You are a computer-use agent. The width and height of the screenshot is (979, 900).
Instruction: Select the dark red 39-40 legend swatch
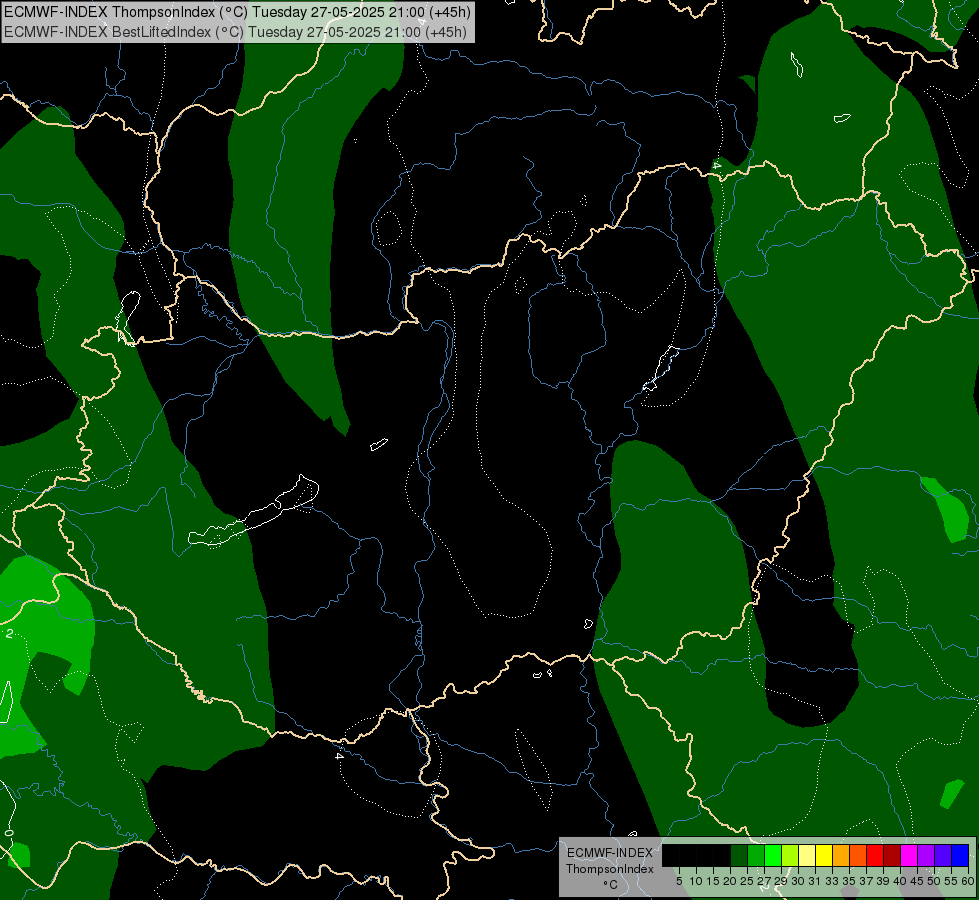892,855
